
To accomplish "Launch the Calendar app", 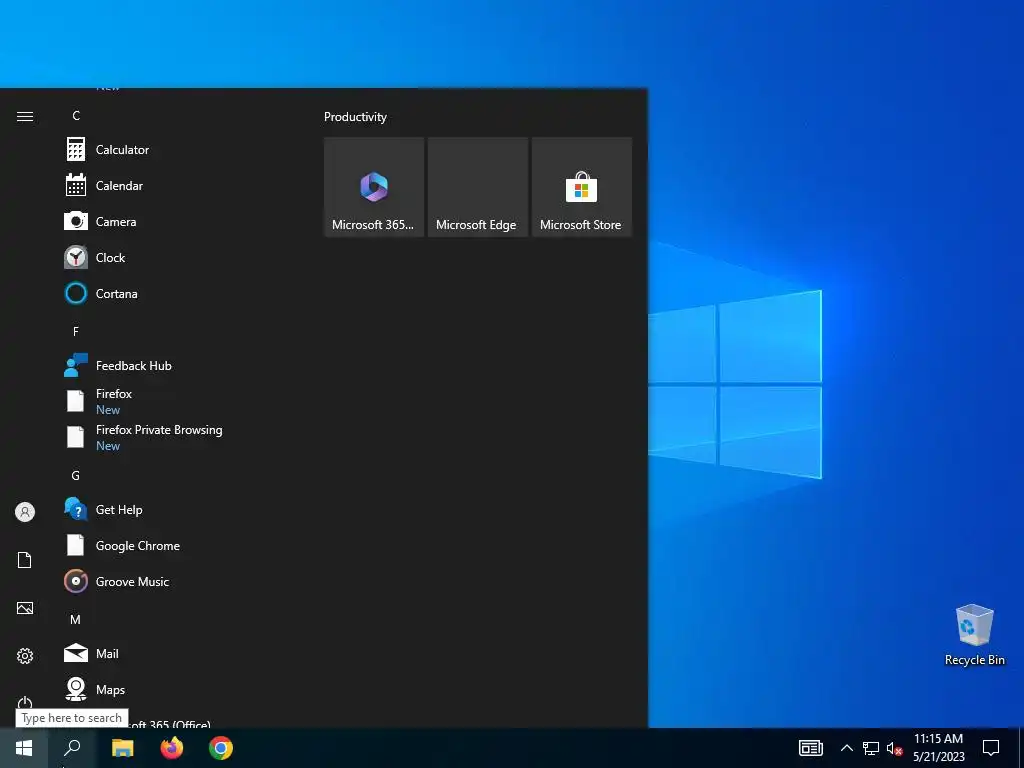I will [176, 185].
